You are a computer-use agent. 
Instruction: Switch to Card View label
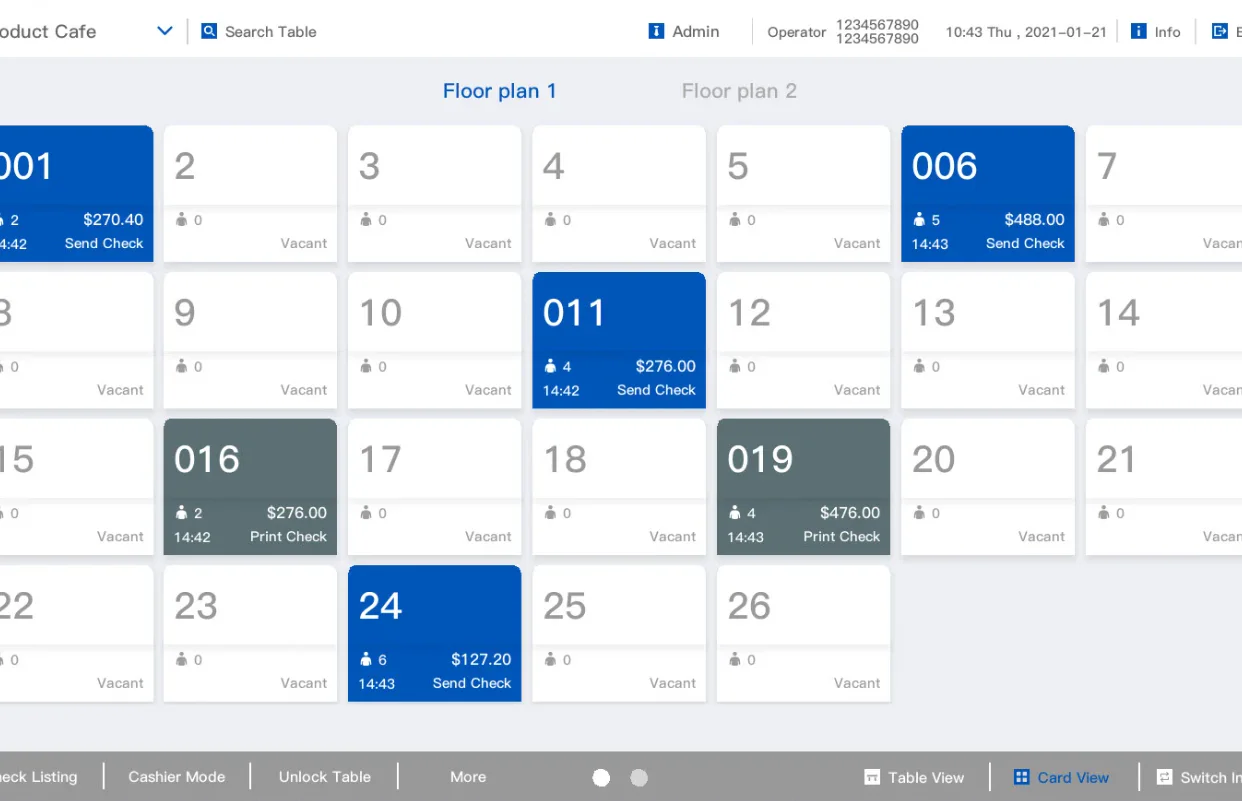(1073, 777)
